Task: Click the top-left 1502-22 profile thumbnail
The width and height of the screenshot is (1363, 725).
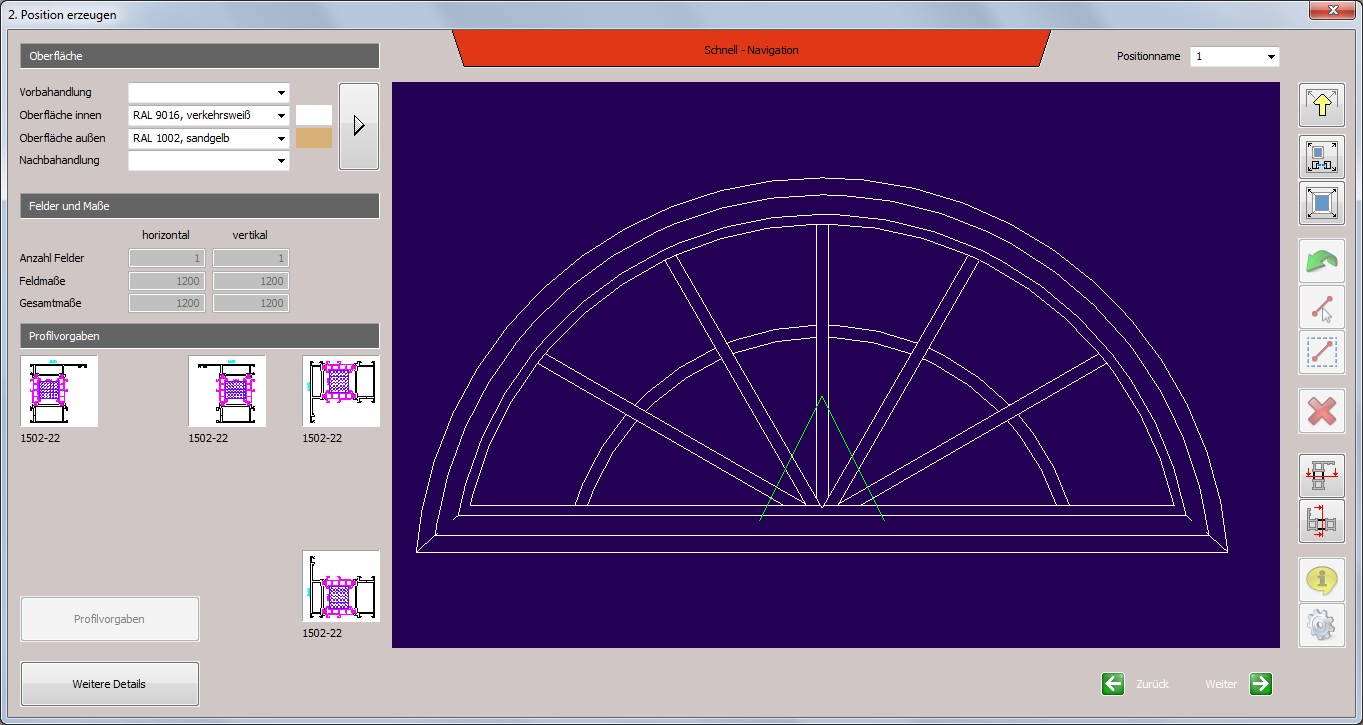Action: point(59,391)
